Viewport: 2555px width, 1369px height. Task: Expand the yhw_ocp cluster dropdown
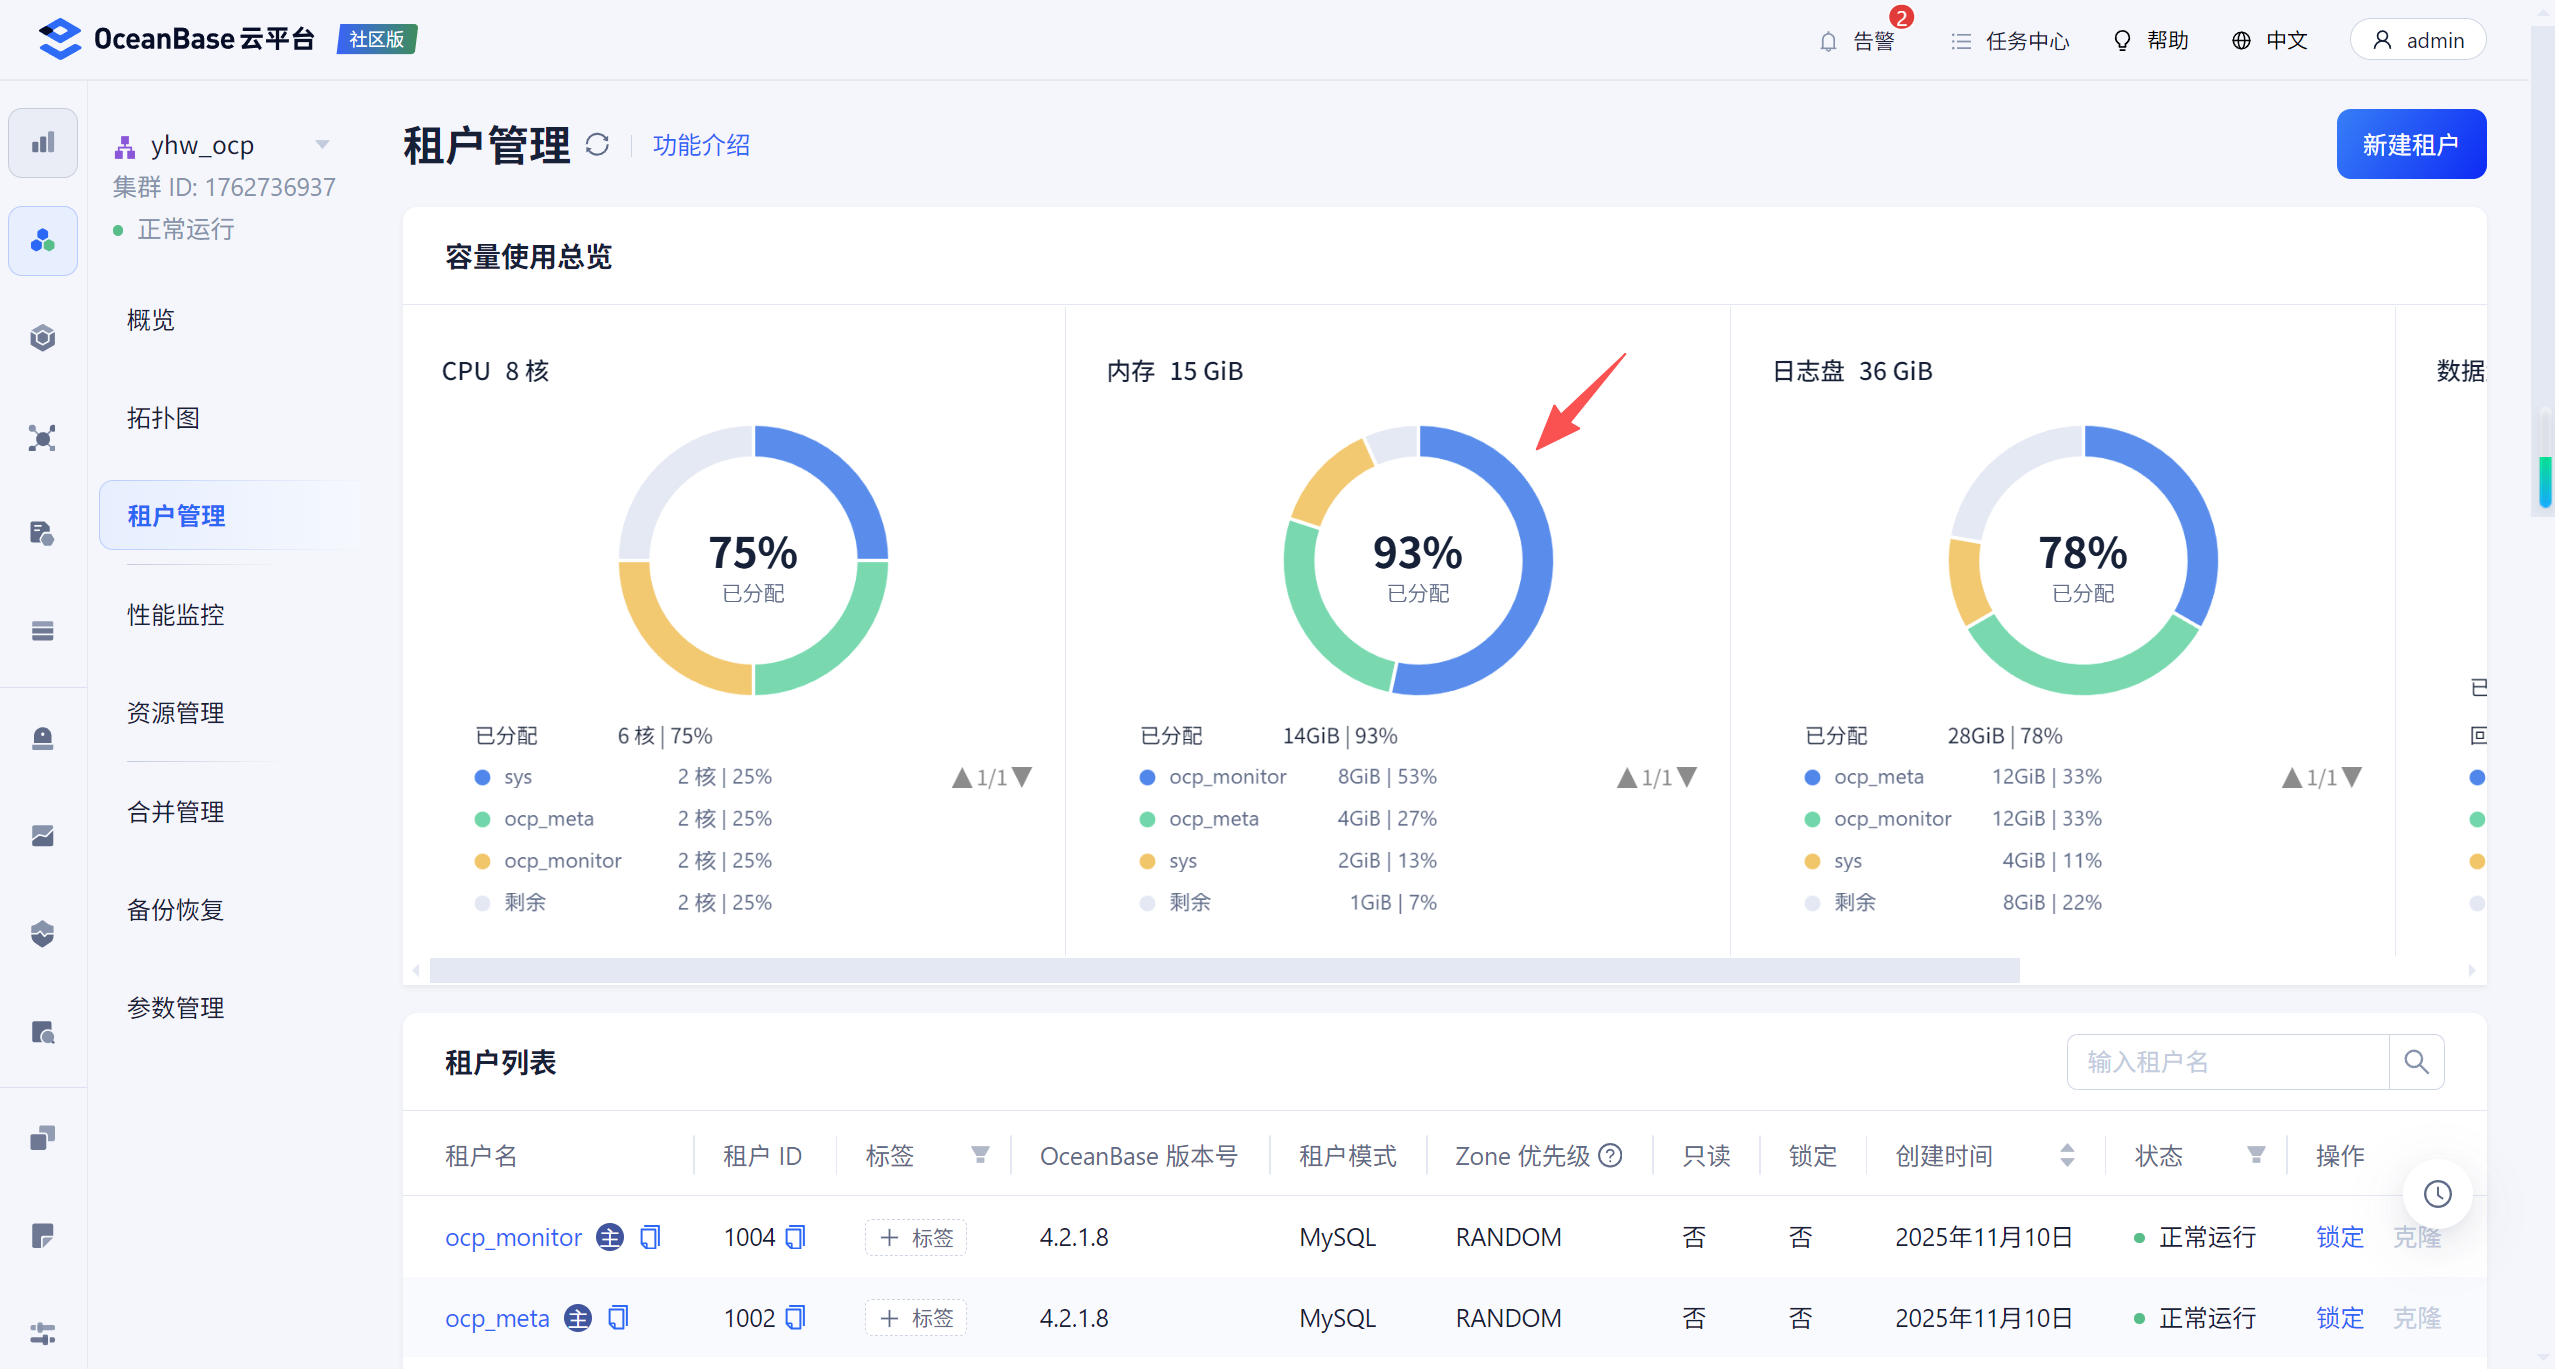pos(322,145)
